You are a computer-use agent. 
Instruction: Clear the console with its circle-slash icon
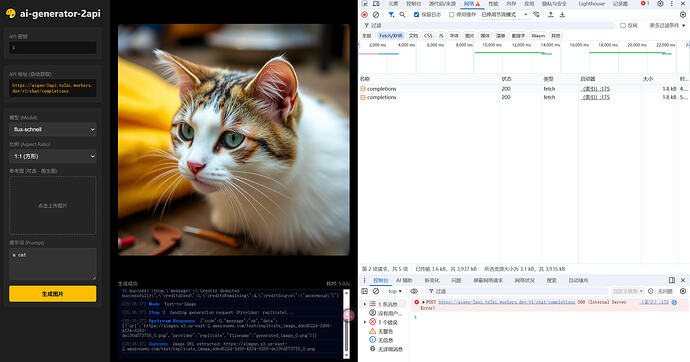click(376, 291)
